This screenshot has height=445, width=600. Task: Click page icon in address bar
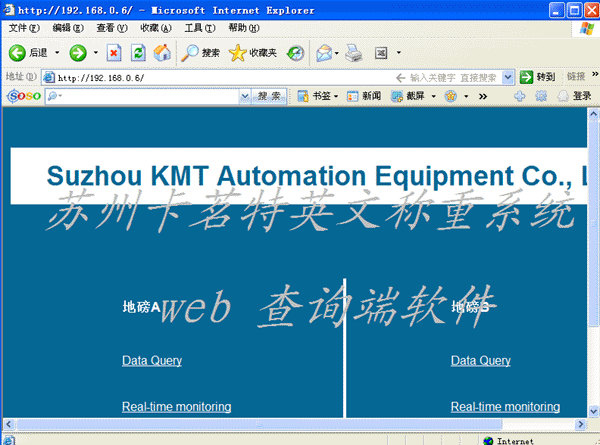click(49, 77)
